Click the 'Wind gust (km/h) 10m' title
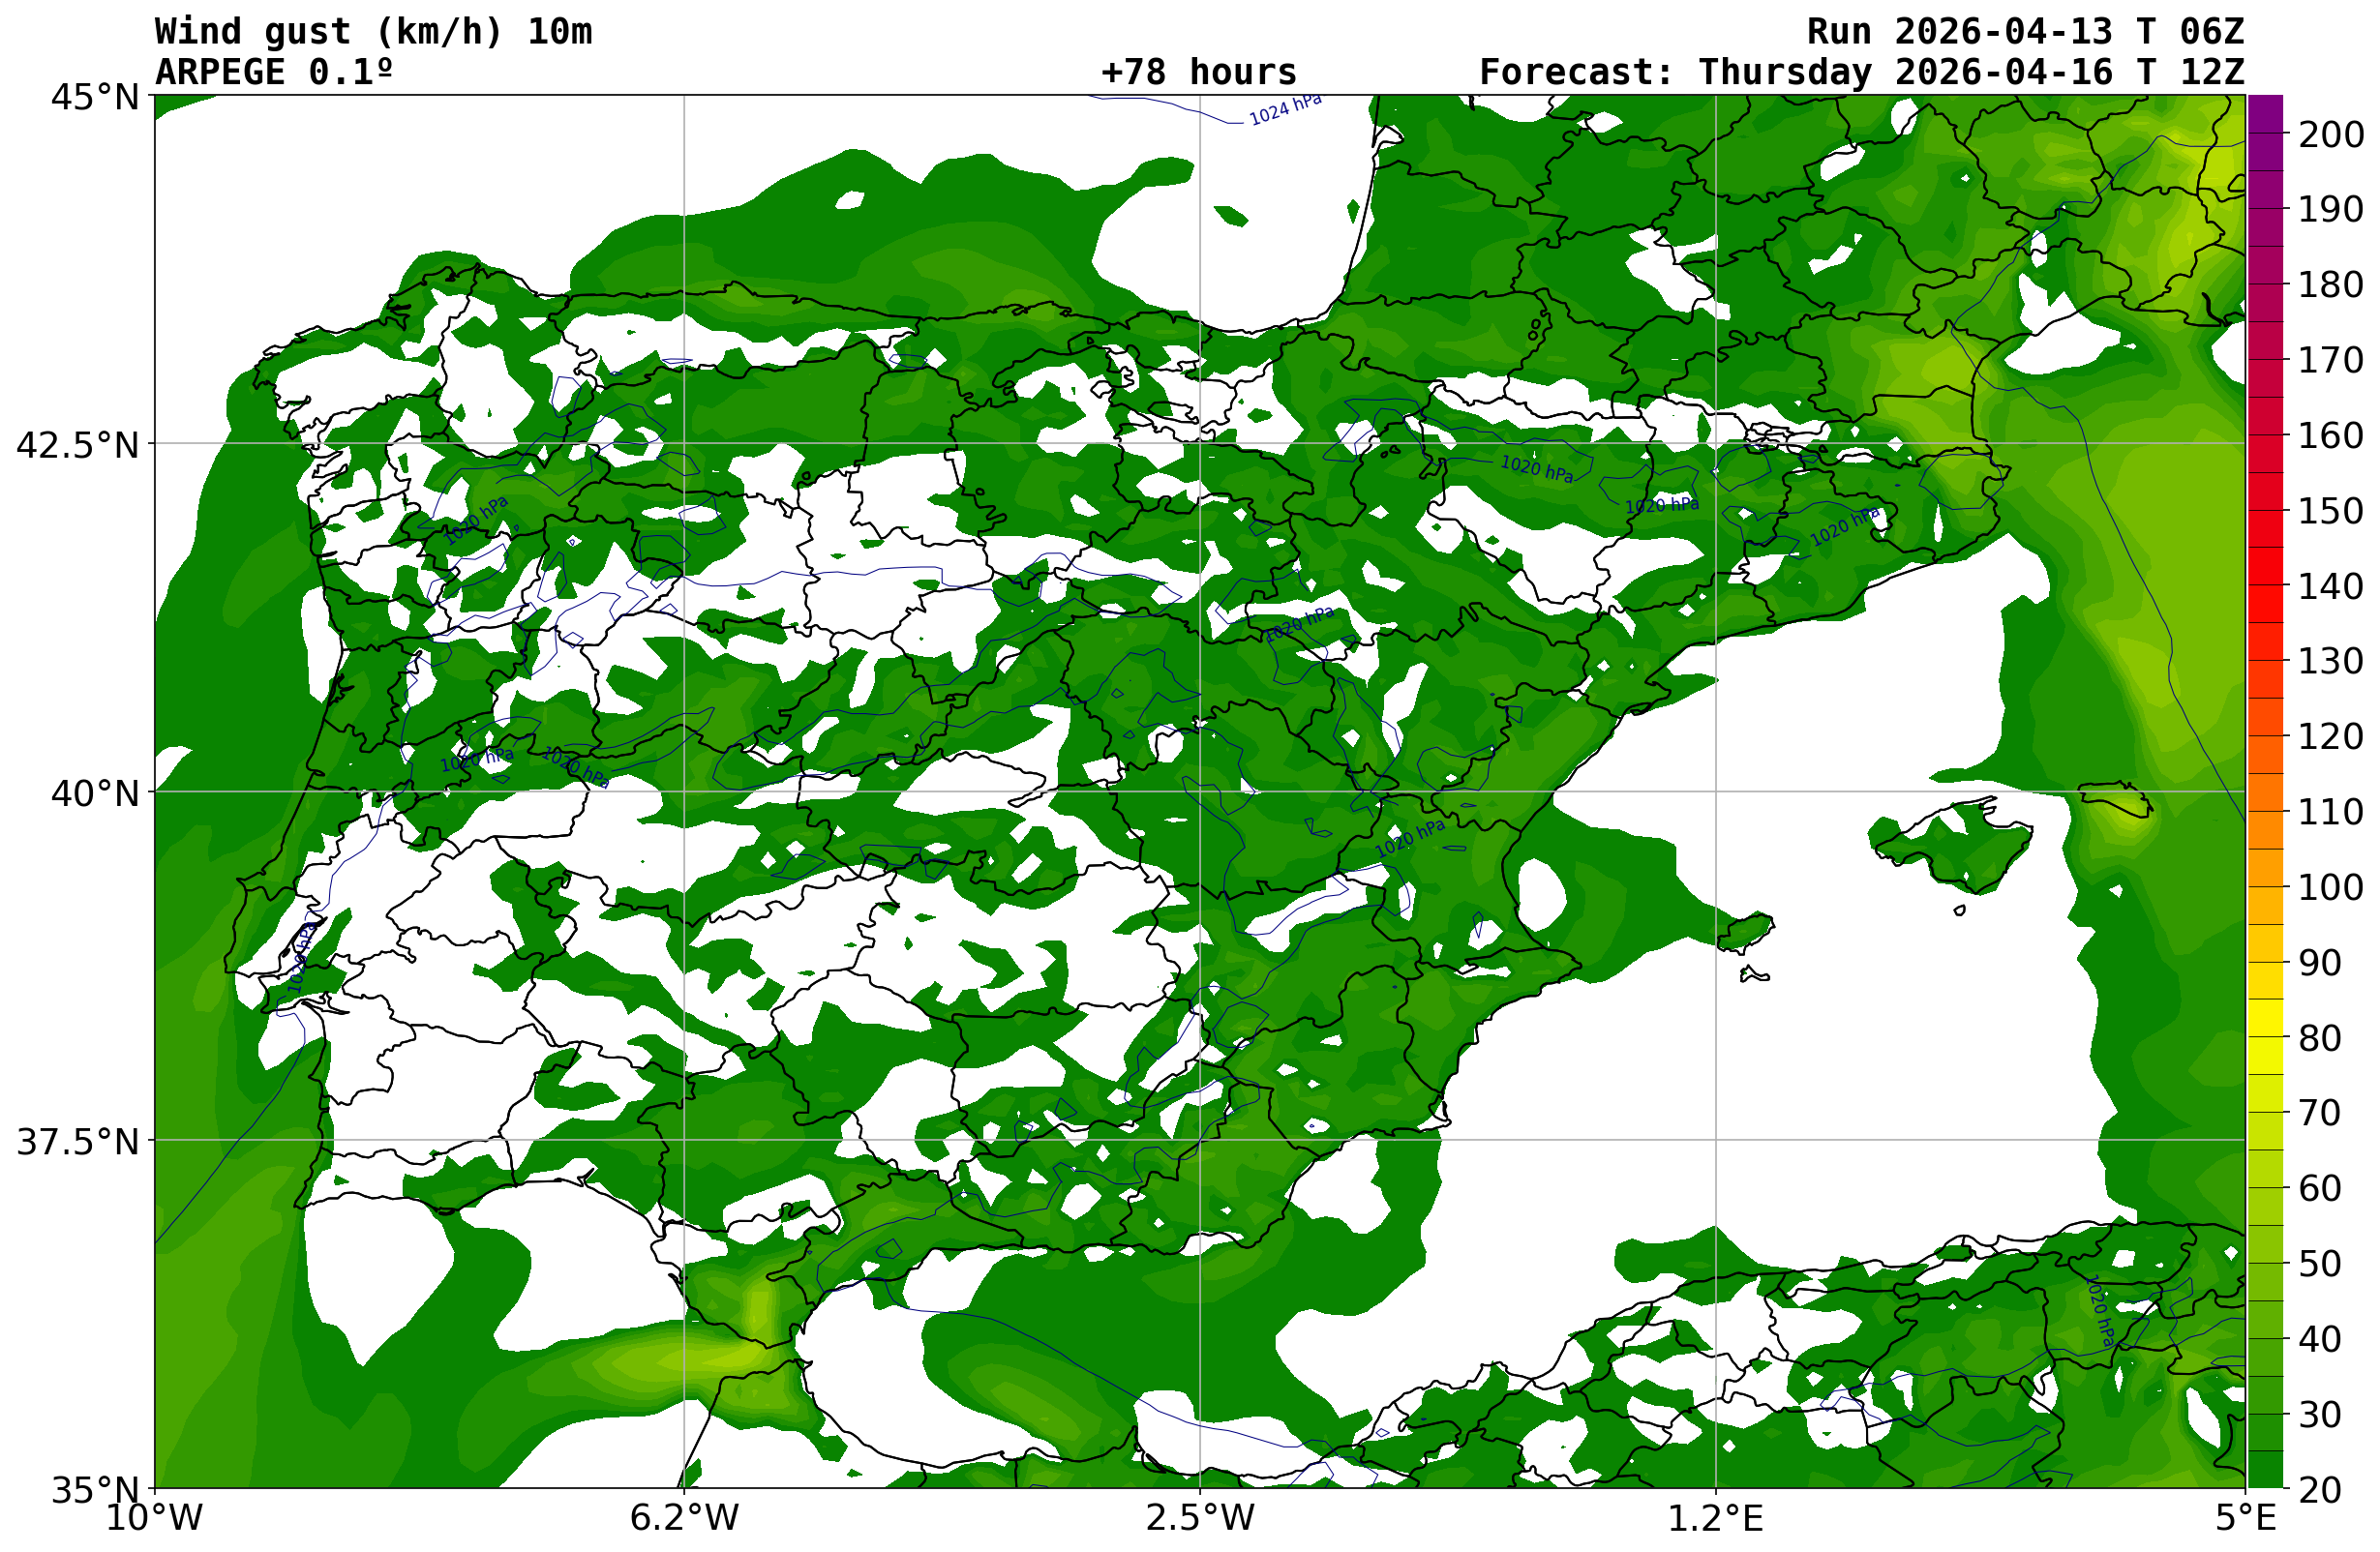Screen dimensions: 2380x1552 click(x=373, y=31)
